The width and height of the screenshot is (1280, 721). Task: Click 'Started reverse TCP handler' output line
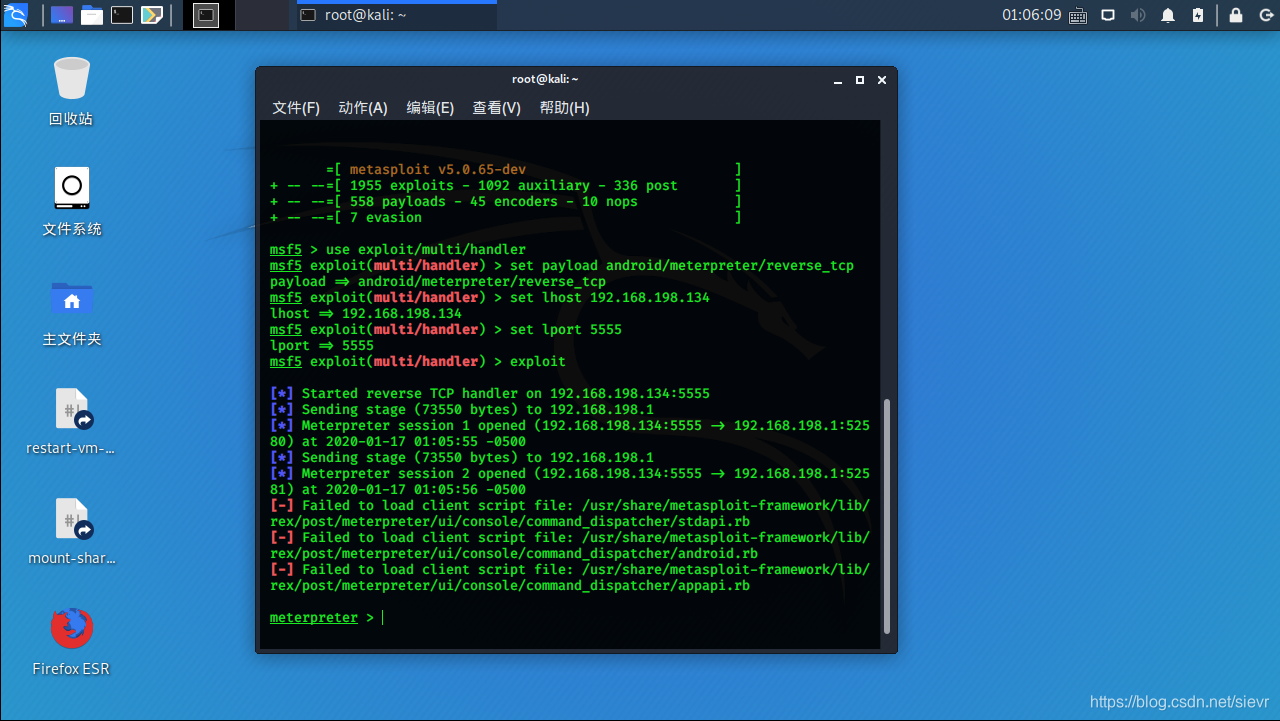[x=490, y=394]
